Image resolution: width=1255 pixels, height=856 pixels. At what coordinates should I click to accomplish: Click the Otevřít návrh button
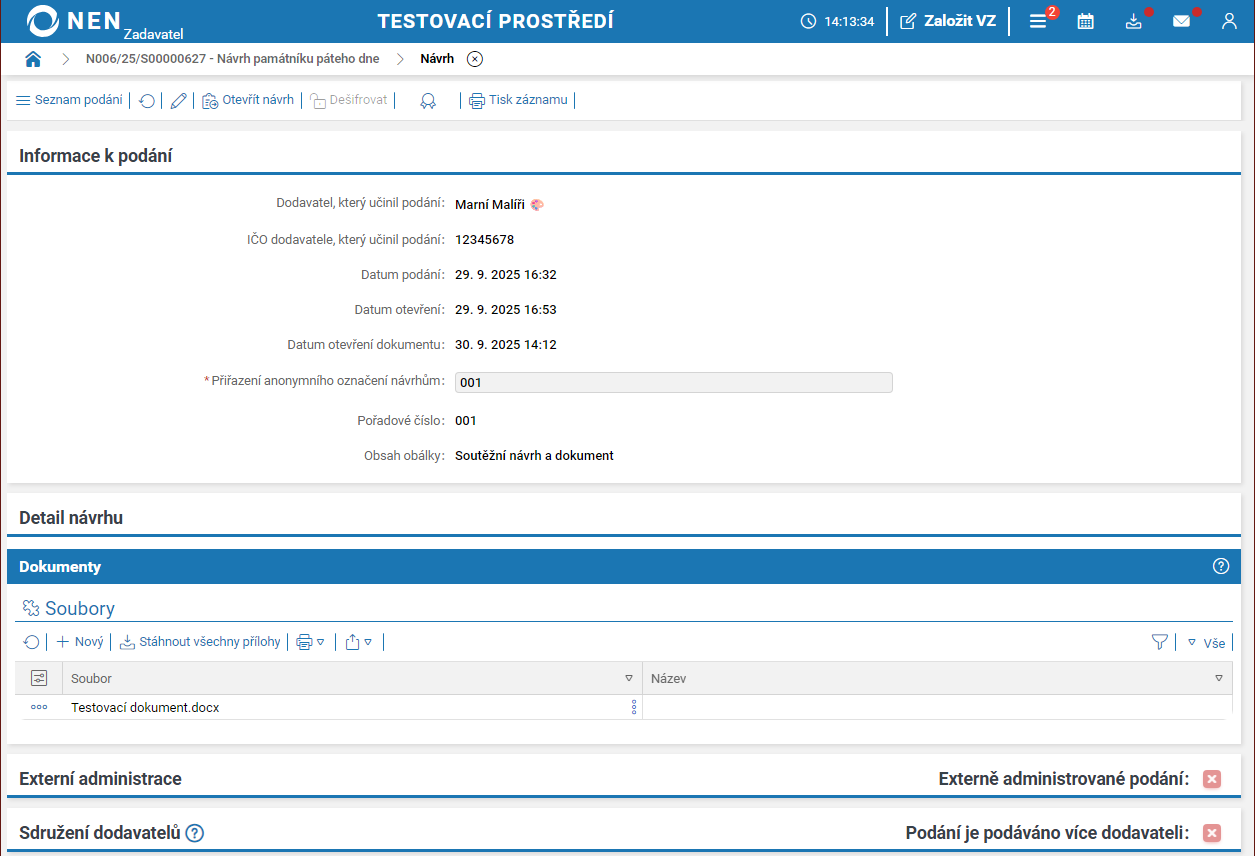tap(248, 100)
